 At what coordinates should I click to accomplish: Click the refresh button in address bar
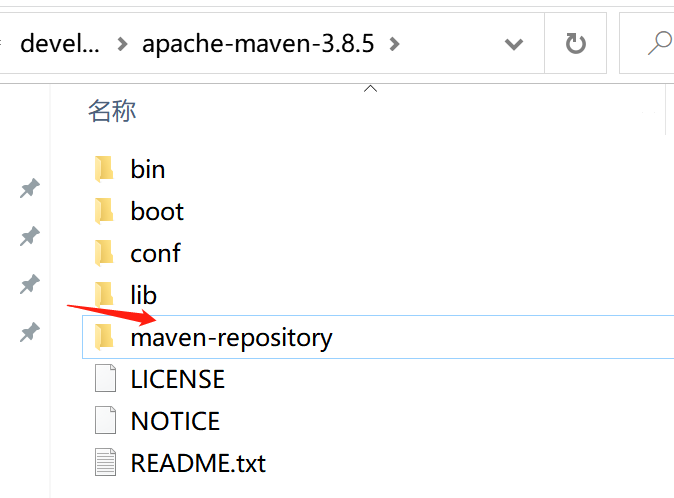(x=575, y=44)
